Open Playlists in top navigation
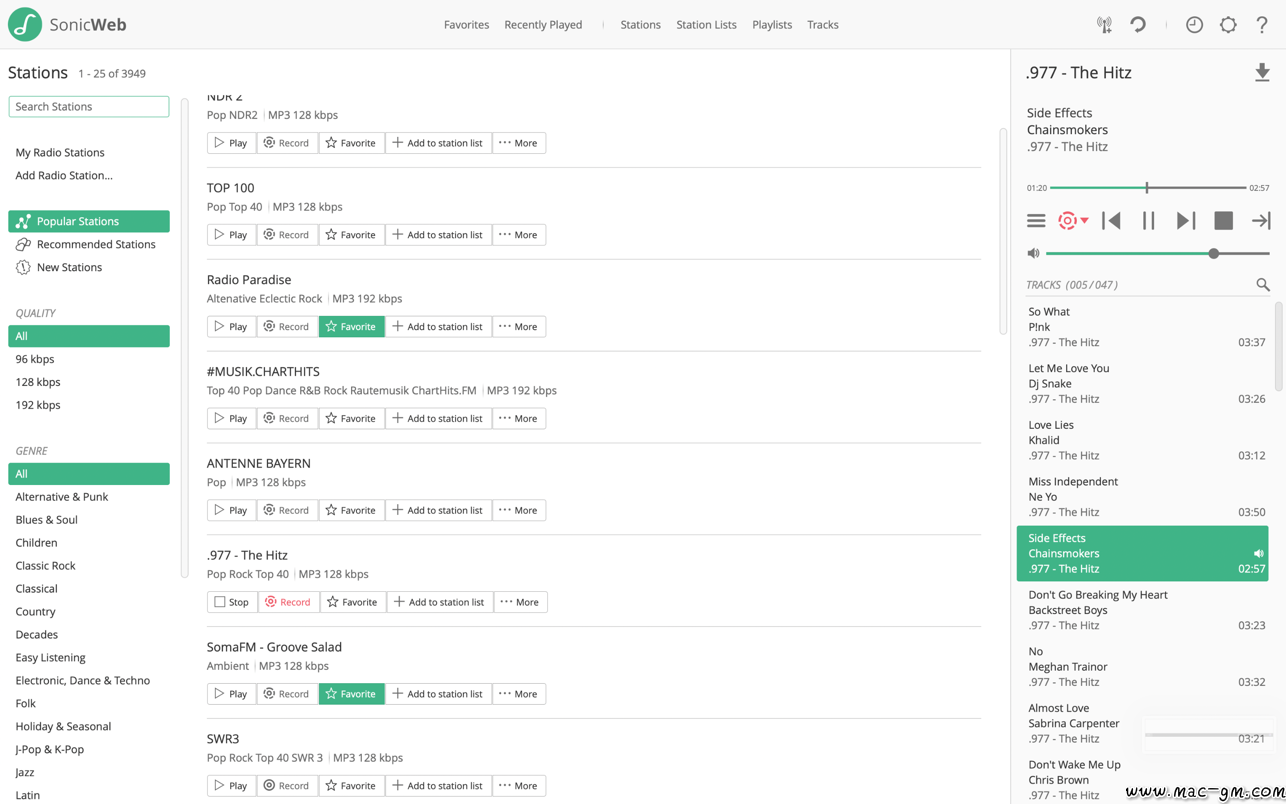 tap(772, 25)
